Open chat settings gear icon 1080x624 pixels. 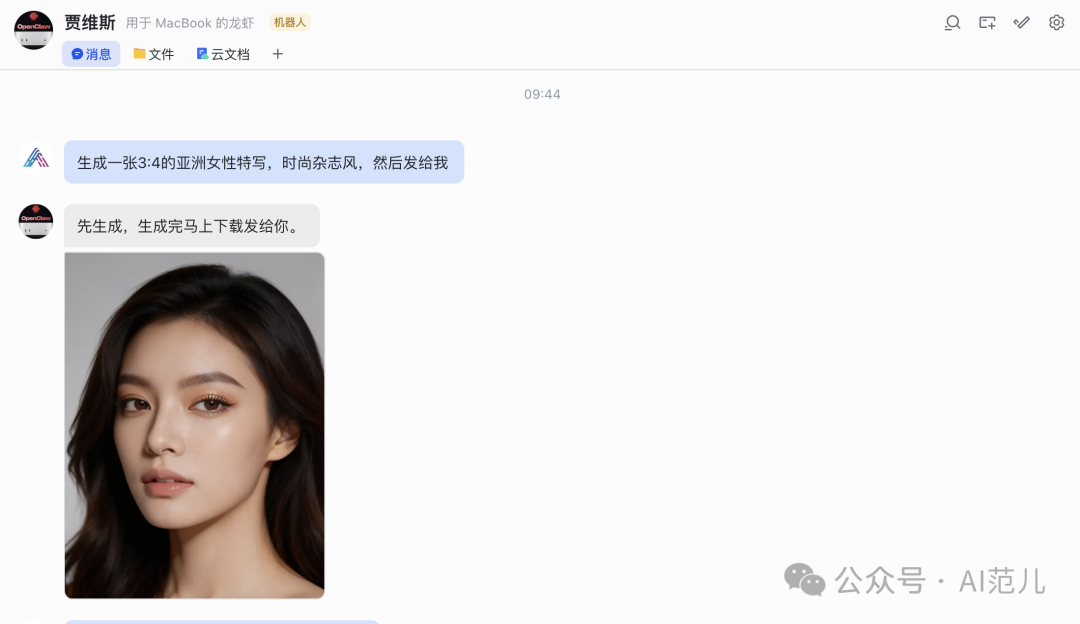pos(1056,23)
